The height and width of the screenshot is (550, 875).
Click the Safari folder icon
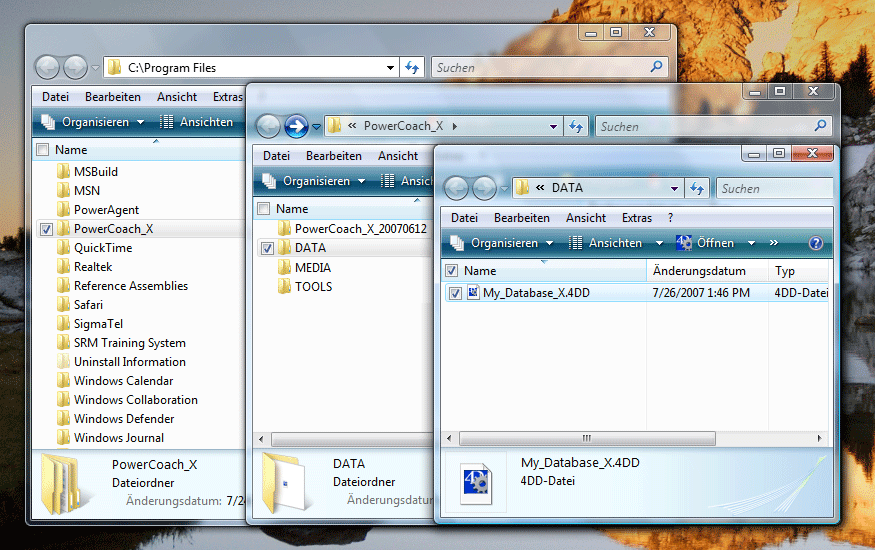pyautogui.click(x=64, y=304)
